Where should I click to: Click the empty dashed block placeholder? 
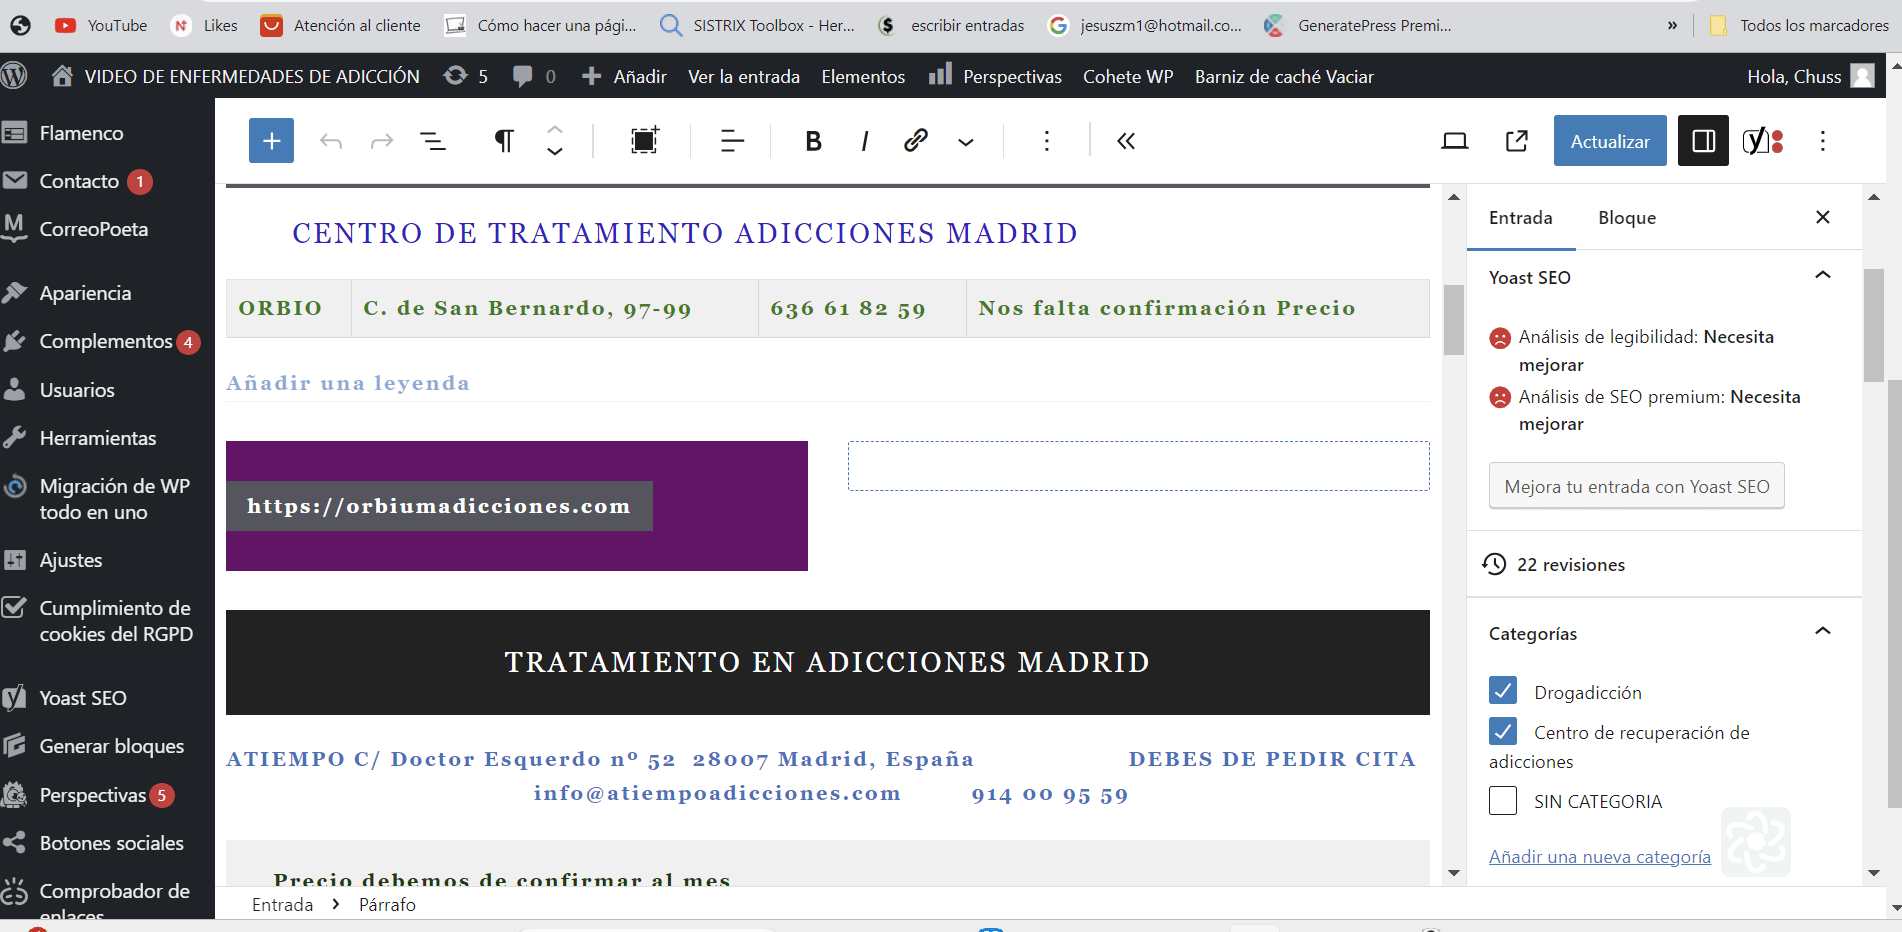1138,466
